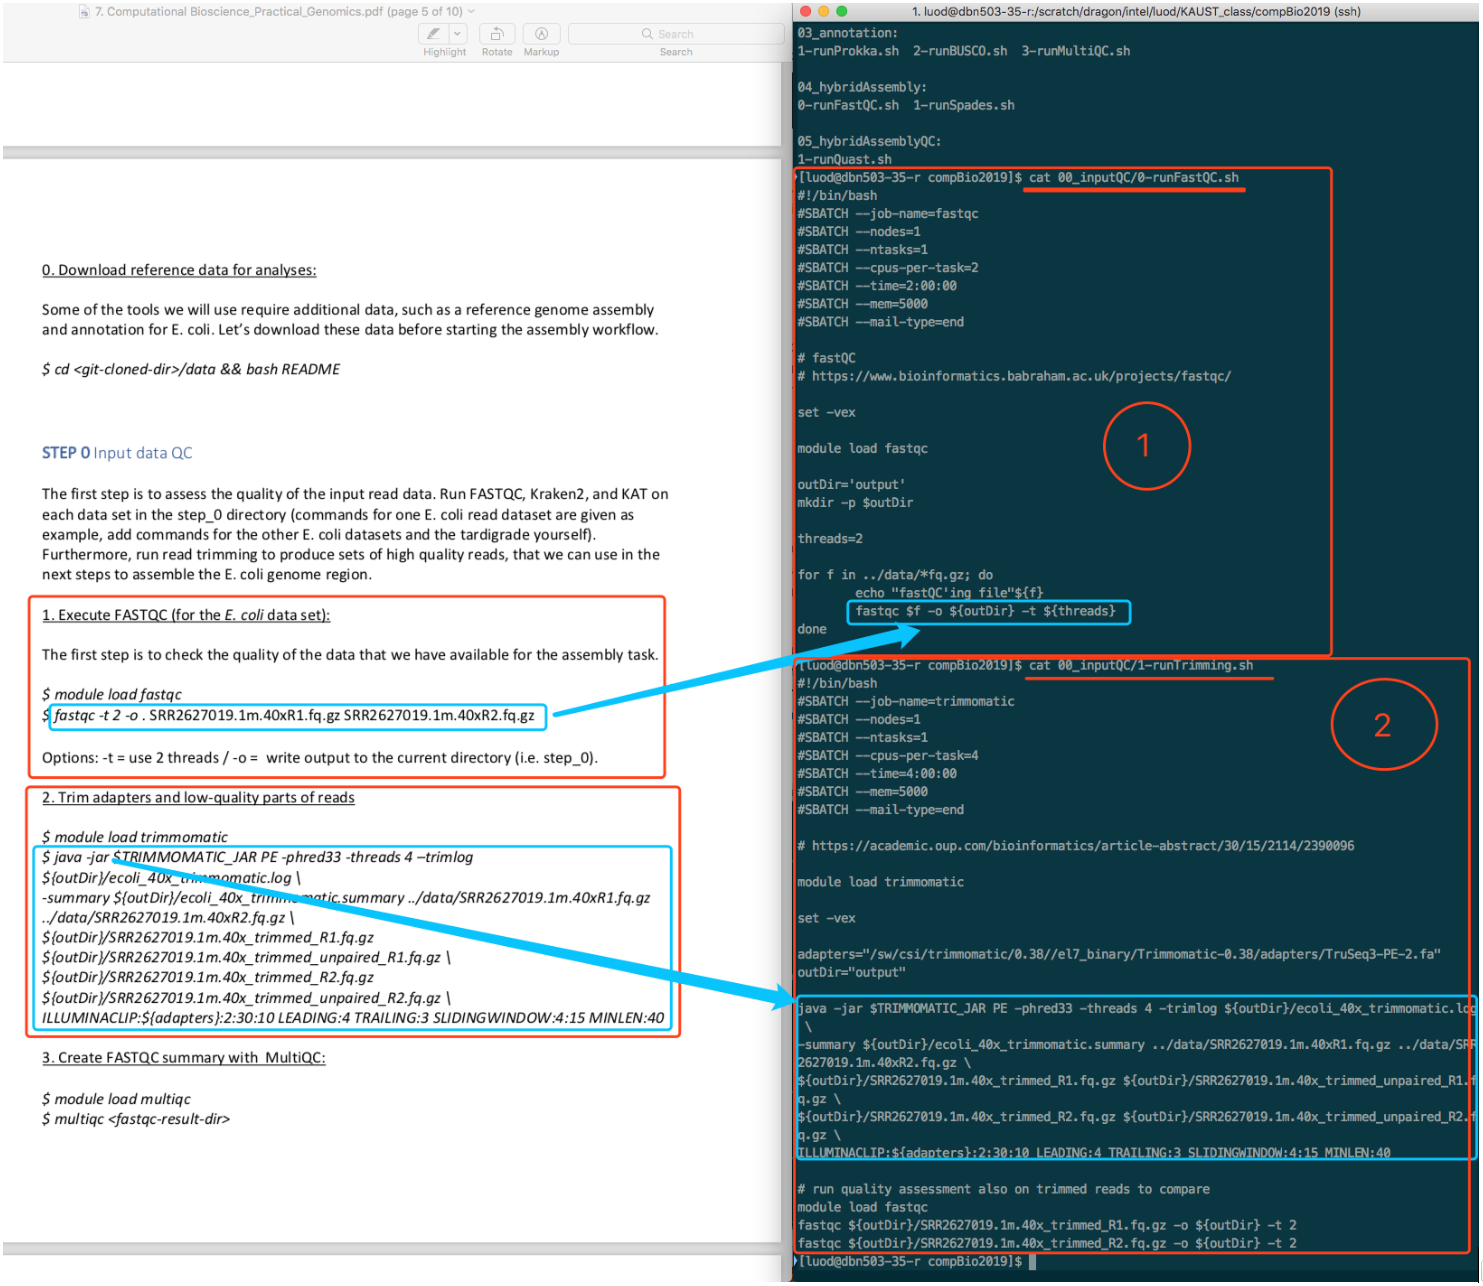The width and height of the screenshot is (1483, 1286).
Task: Click the PDF title 'Computational Bioscience_Practical_Genomics.pdf'
Action: 239,12
